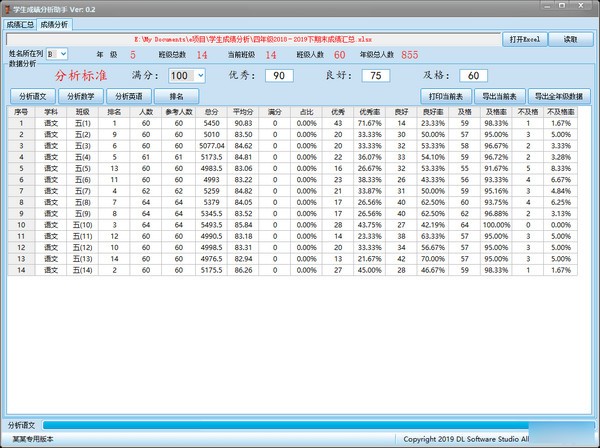Screen dimensions: 600x448
Task: Start the 分析英语 analysis
Action: (x=129, y=95)
